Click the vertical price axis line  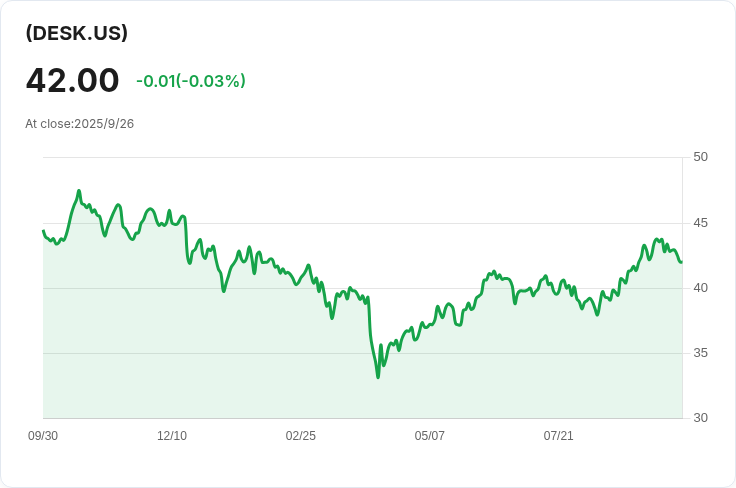pyautogui.click(x=683, y=300)
